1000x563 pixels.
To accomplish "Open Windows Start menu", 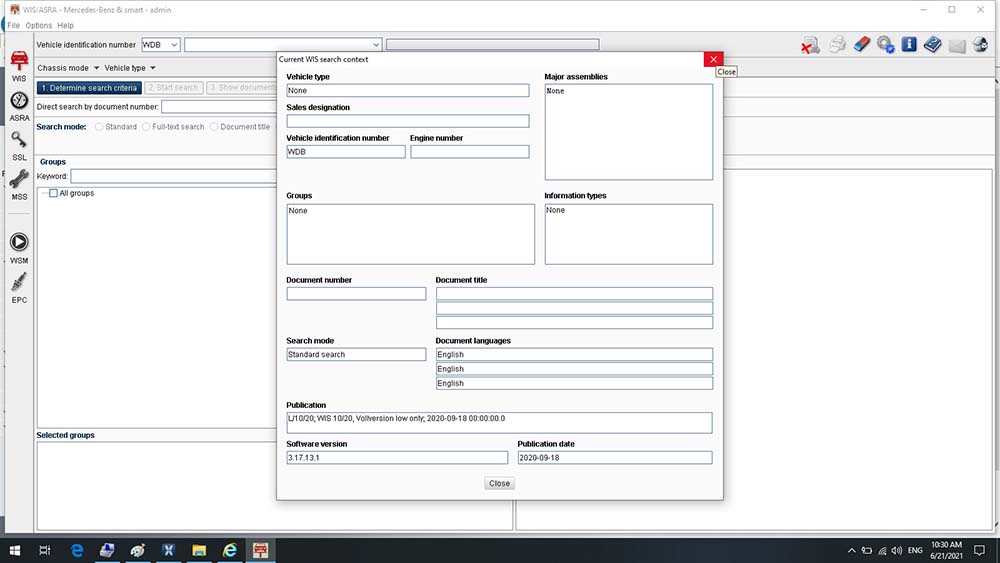I will (15, 550).
